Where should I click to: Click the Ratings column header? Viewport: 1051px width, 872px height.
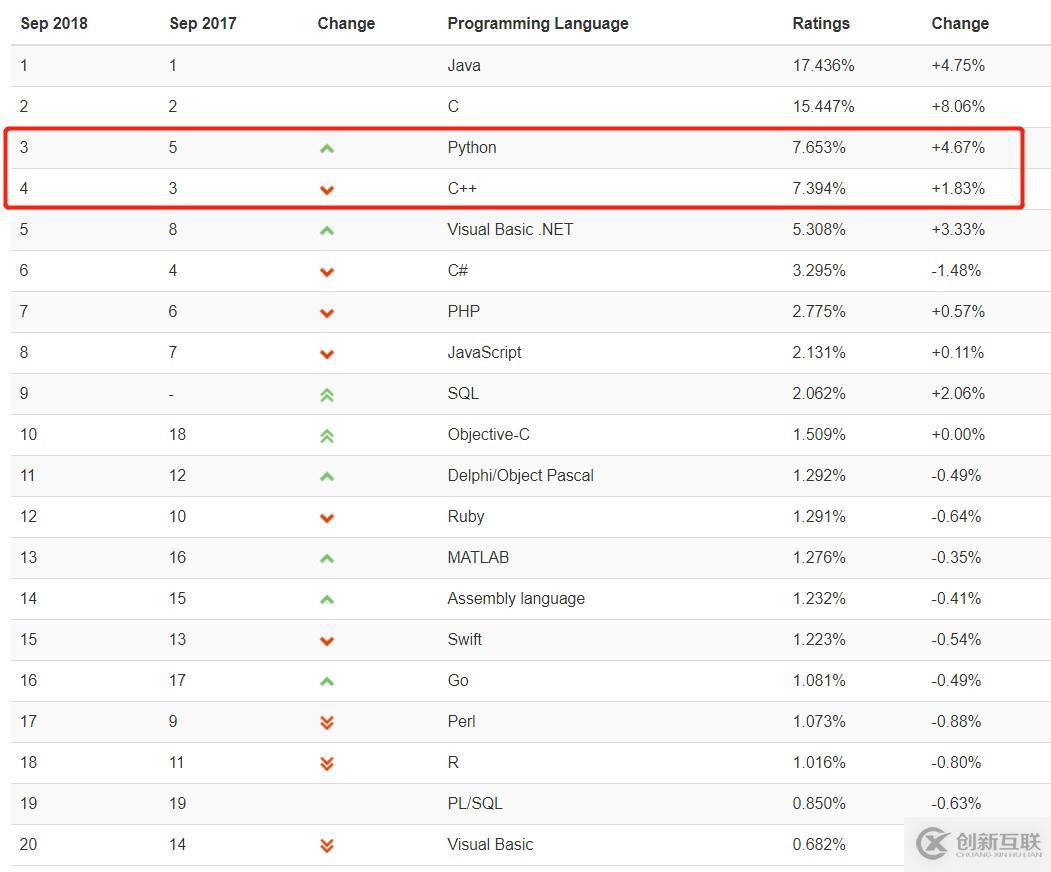pos(821,23)
